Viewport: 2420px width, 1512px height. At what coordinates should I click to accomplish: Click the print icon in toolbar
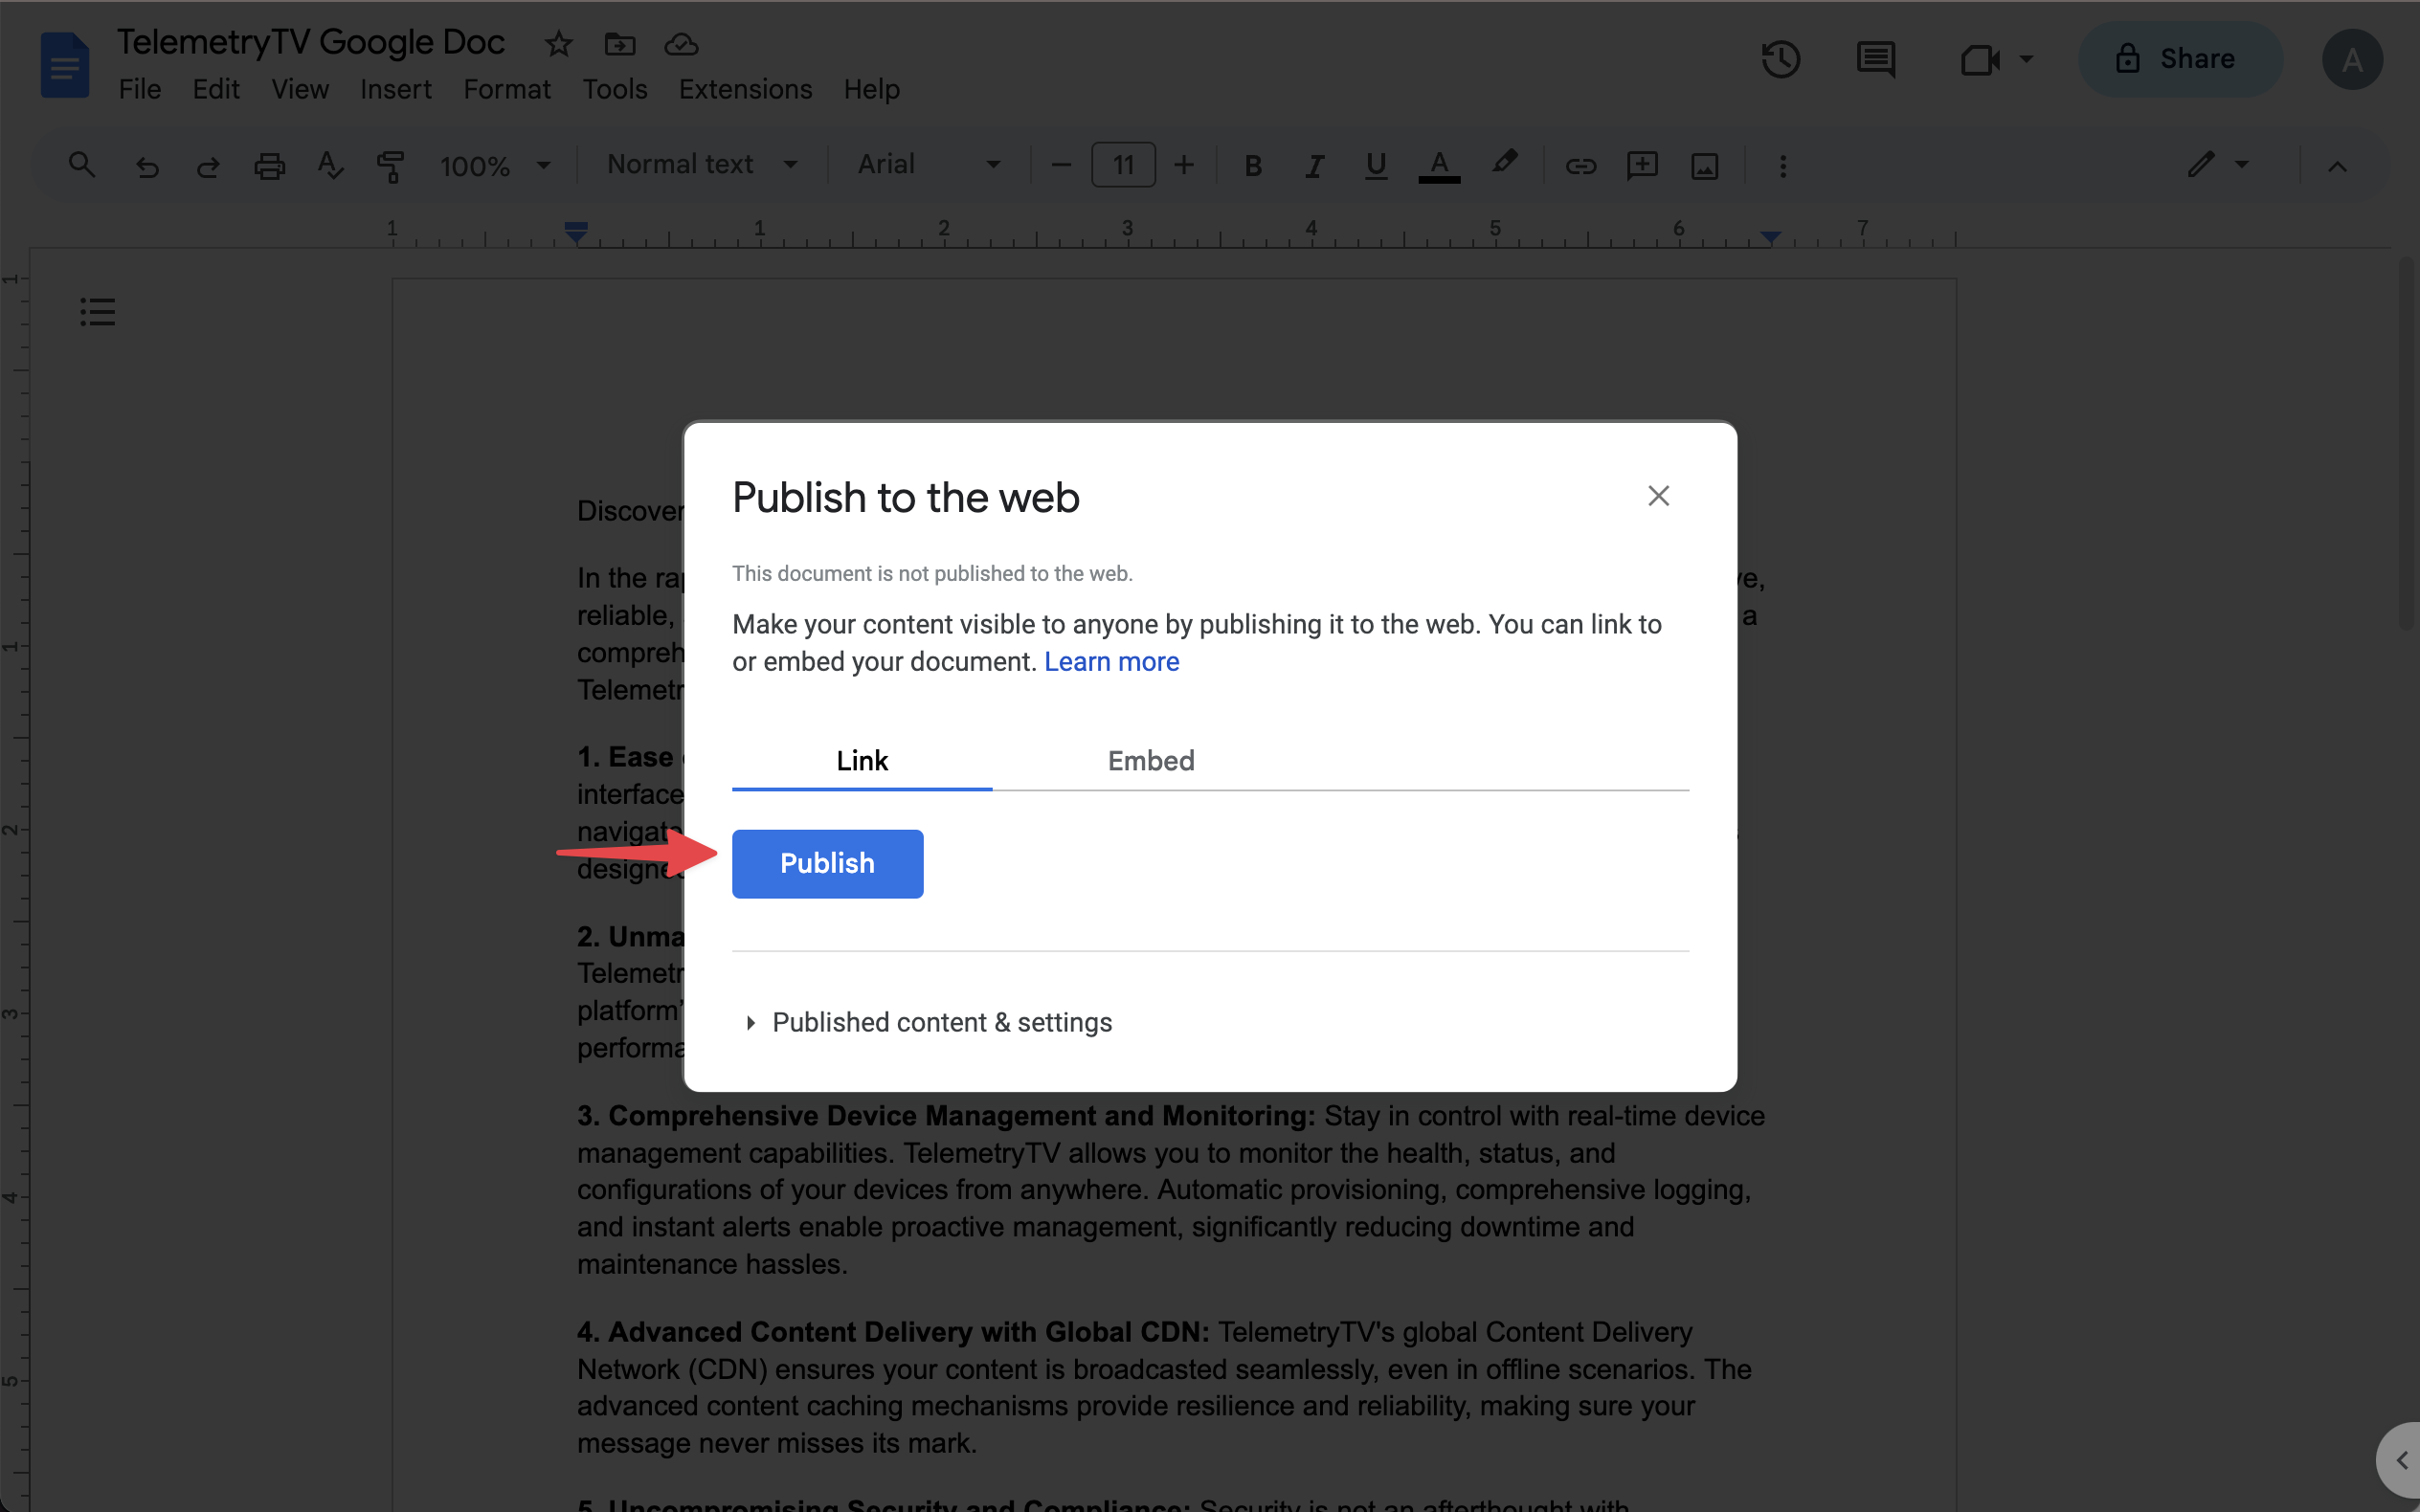coord(269,165)
